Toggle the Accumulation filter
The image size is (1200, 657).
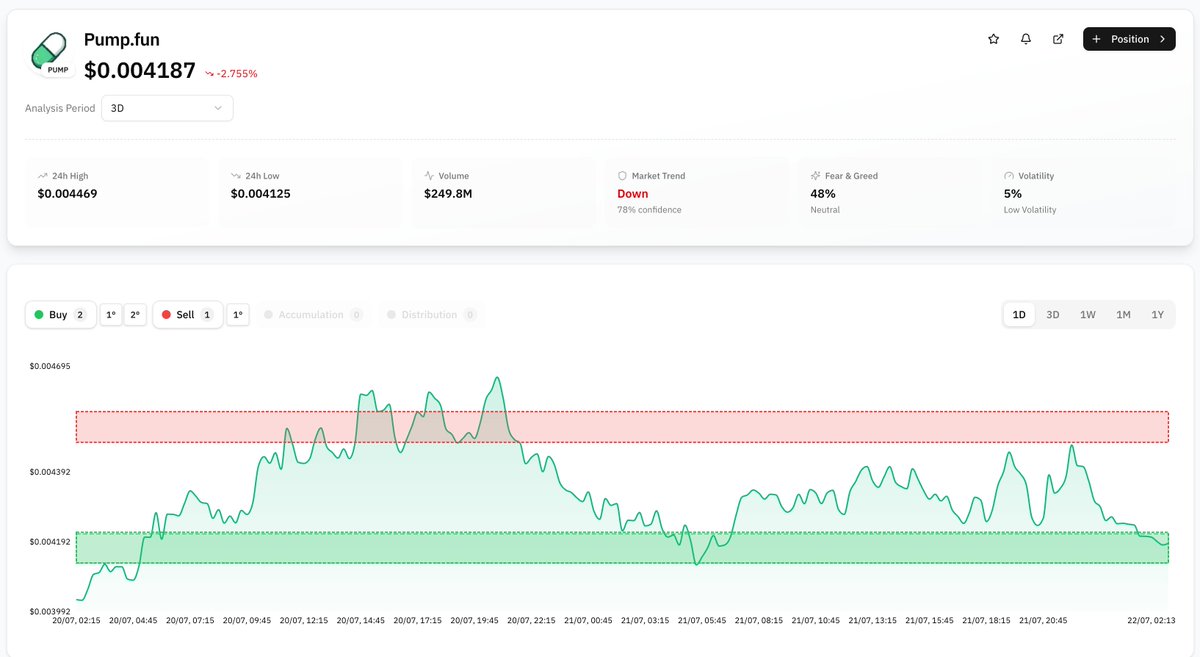coord(312,315)
